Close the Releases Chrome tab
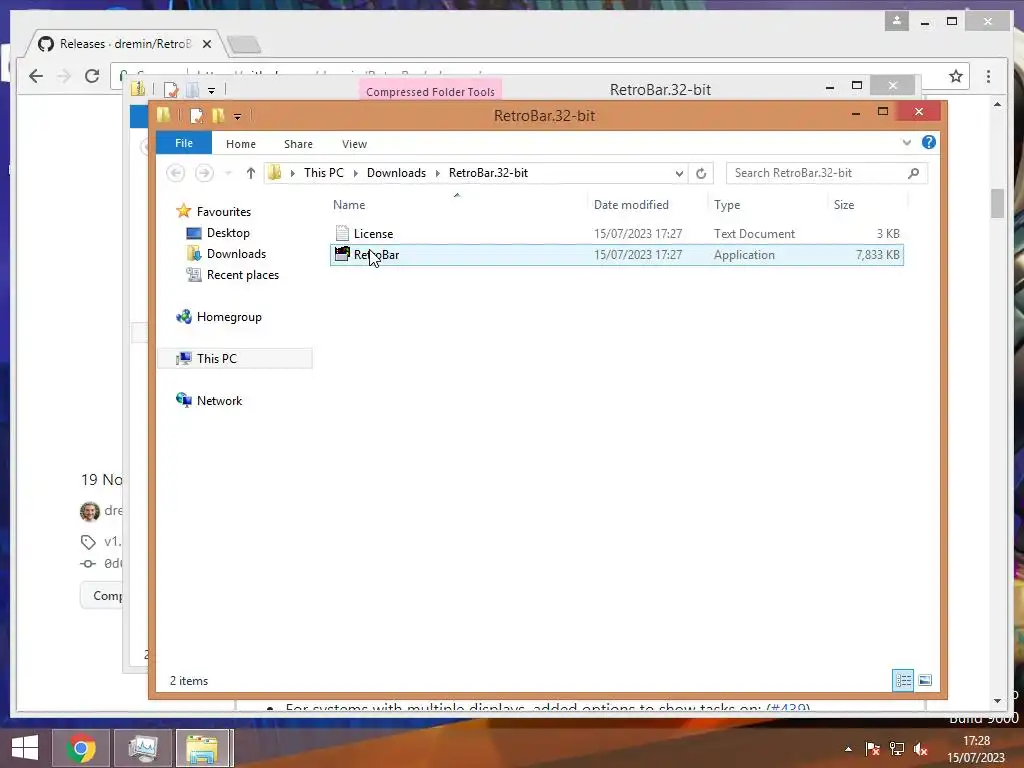Screen dimensions: 1024x768 click(206, 44)
